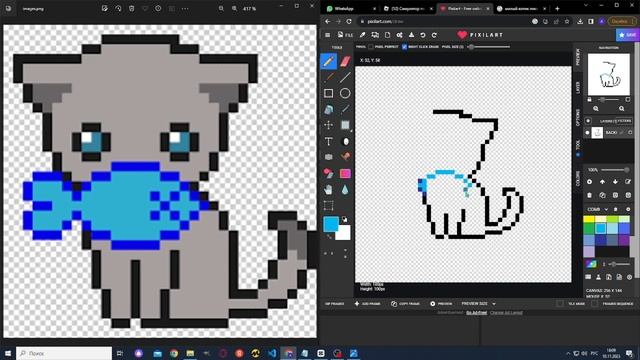This screenshot has width=640, height=360.
Task: Click the Preview play button
Action: pos(441,304)
